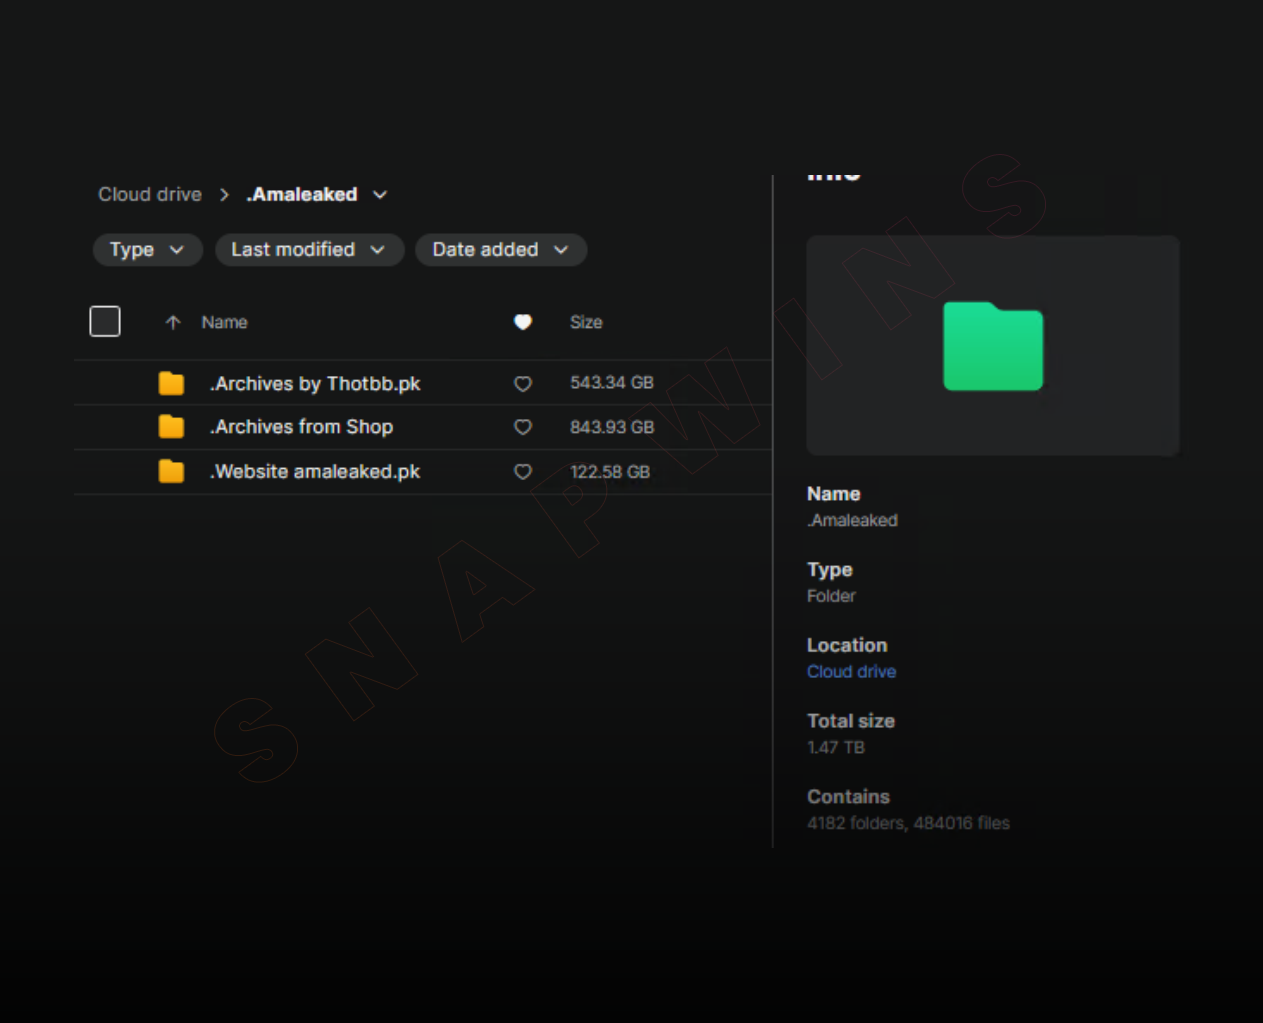Screen dimensions: 1263x1023
Task: Click the folder icon for .Archives by Thotbb.pk
Action: click(171, 383)
